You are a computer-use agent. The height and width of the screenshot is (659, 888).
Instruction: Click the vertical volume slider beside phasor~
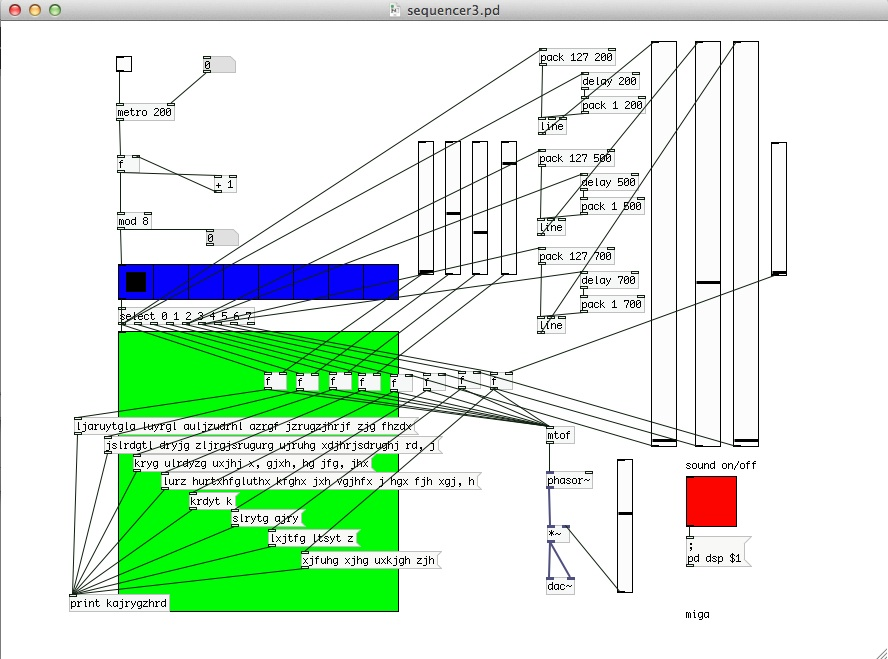pos(625,525)
